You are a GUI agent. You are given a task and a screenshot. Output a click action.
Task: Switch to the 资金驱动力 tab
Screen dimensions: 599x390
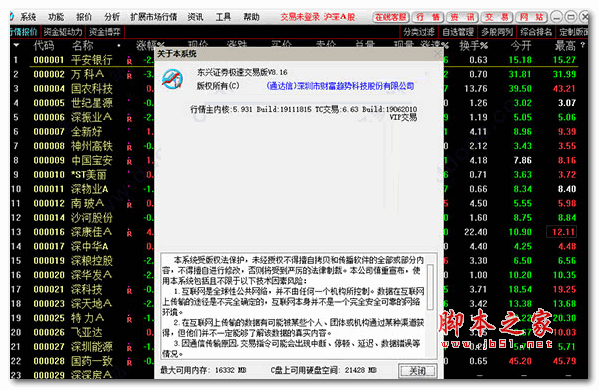[62, 32]
